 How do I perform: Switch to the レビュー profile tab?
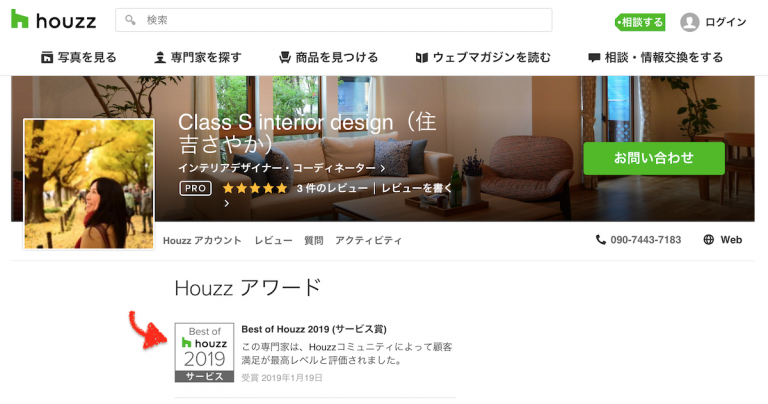(273, 240)
